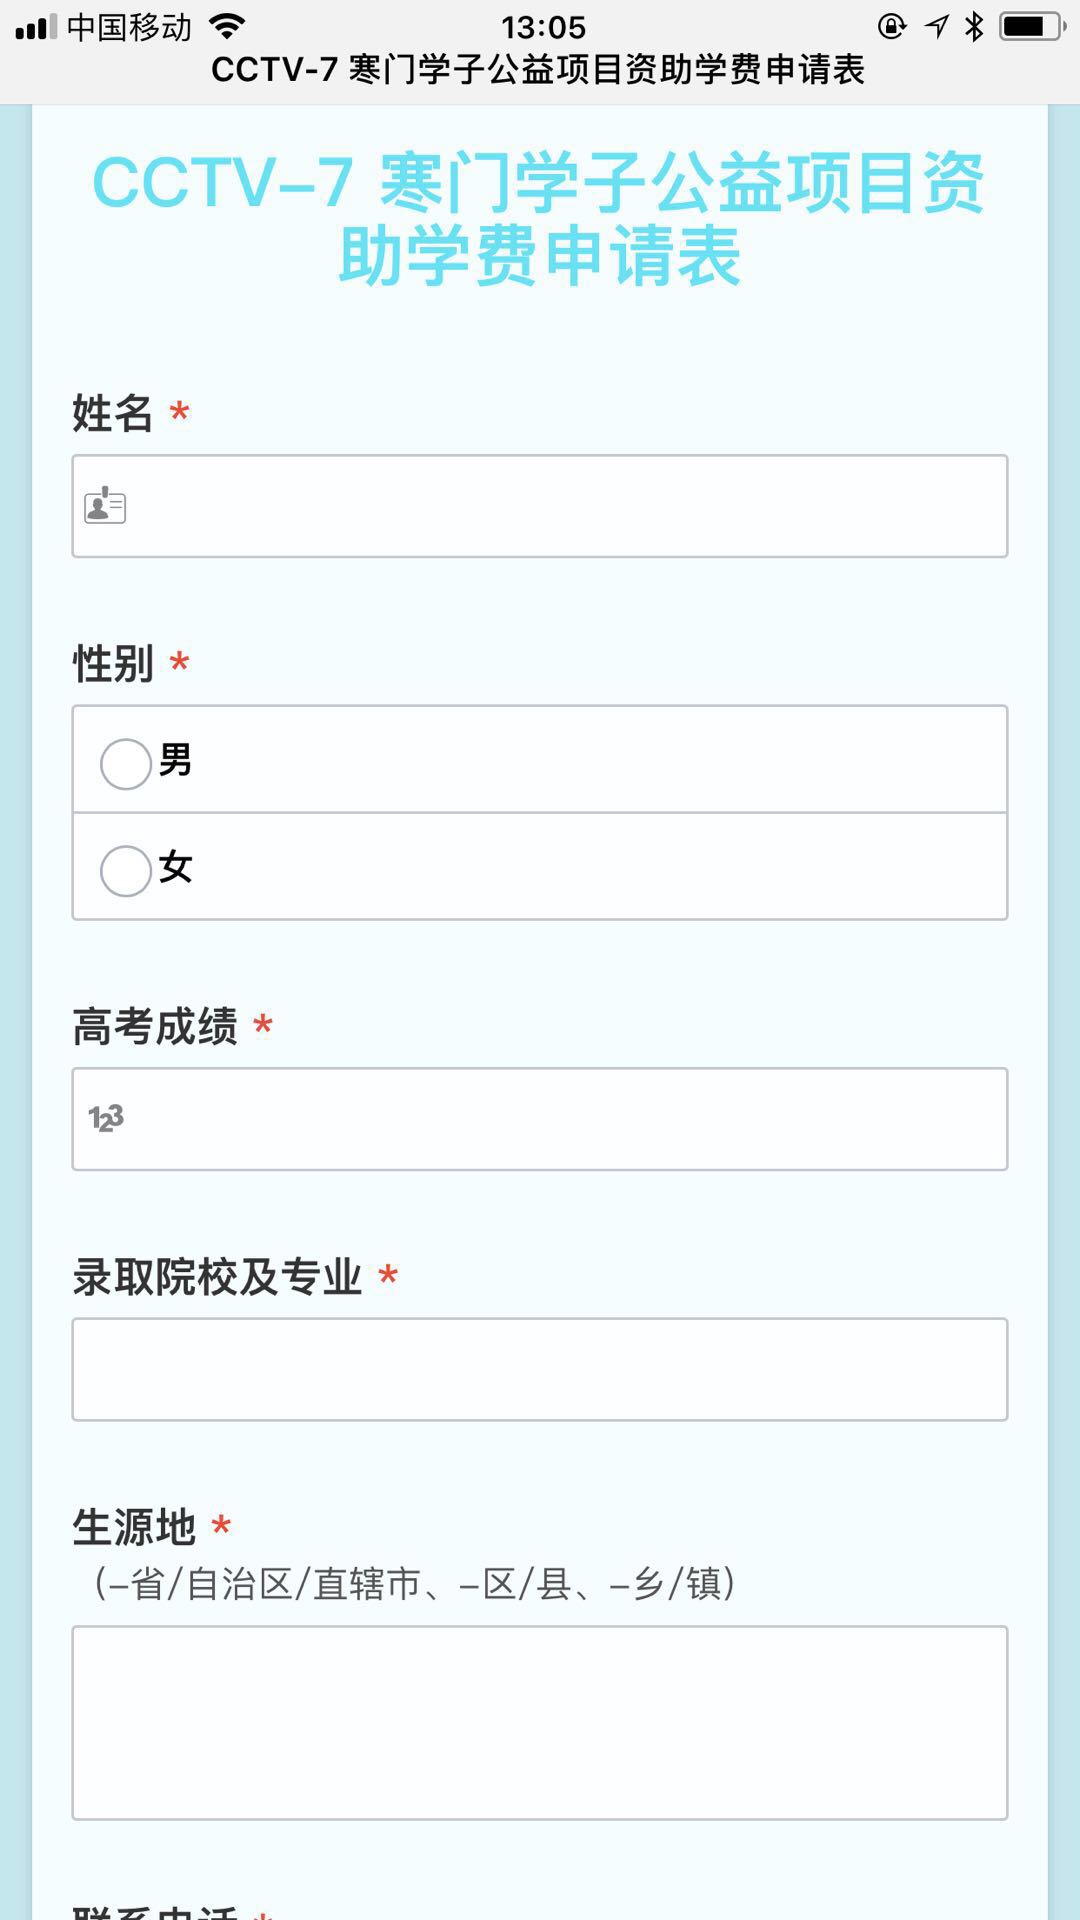Click the contact card icon in name field
Viewport: 1080px width, 1920px height.
point(105,506)
